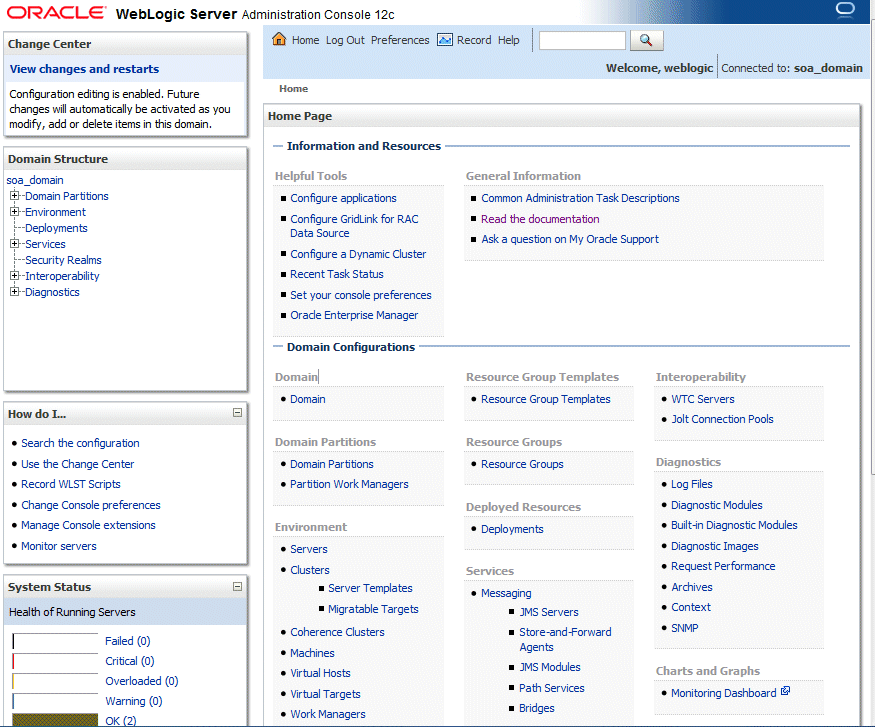Click the magnifier search button

click(x=646, y=40)
